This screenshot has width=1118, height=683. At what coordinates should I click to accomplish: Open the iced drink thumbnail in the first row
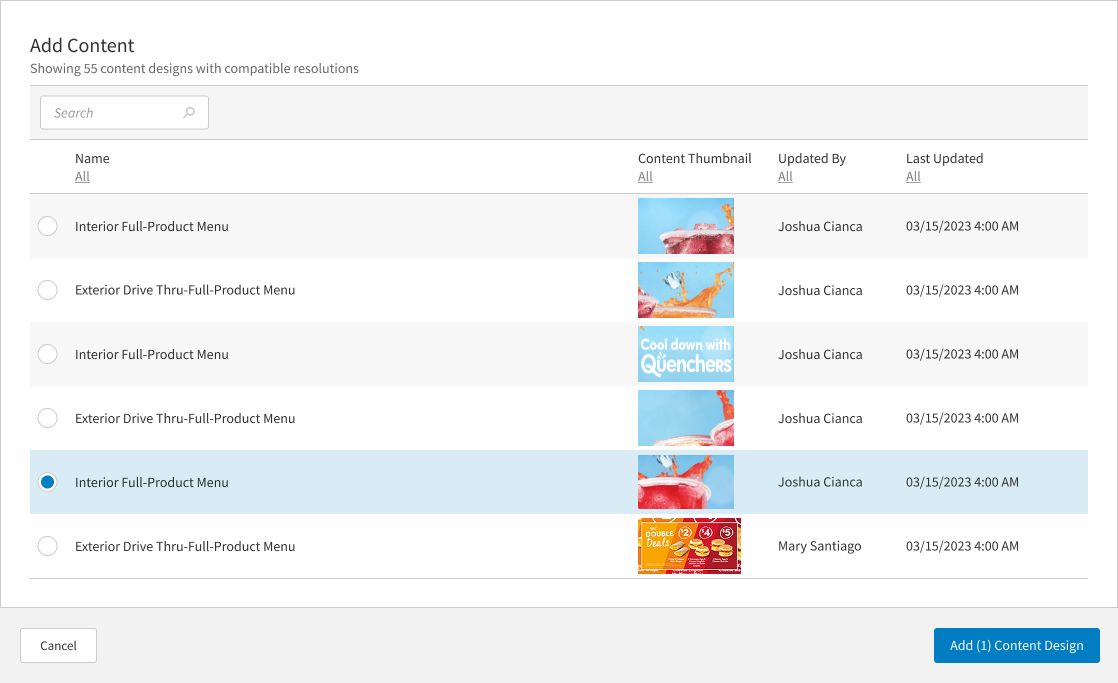pyautogui.click(x=686, y=226)
